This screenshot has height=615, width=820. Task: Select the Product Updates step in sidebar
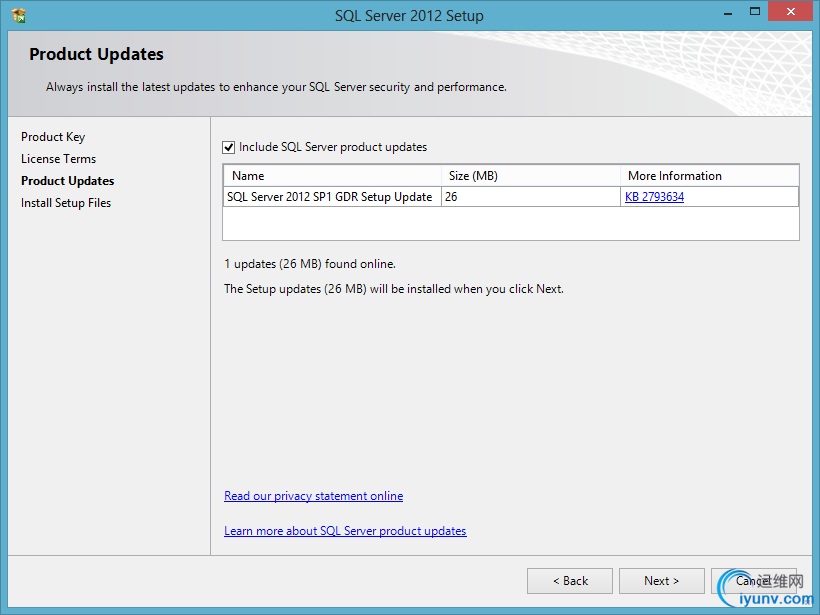(x=67, y=181)
